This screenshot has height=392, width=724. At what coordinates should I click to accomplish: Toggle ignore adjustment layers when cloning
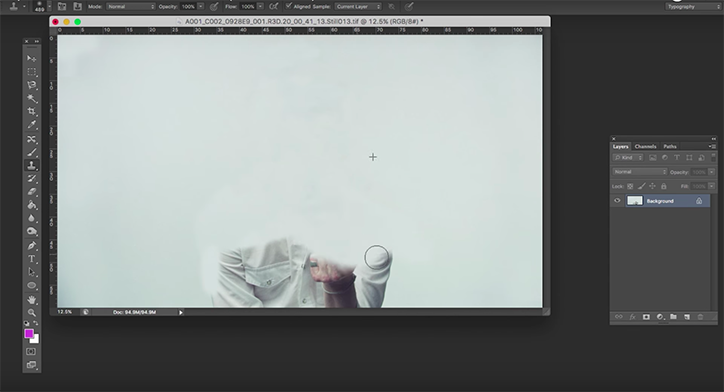tap(392, 6)
